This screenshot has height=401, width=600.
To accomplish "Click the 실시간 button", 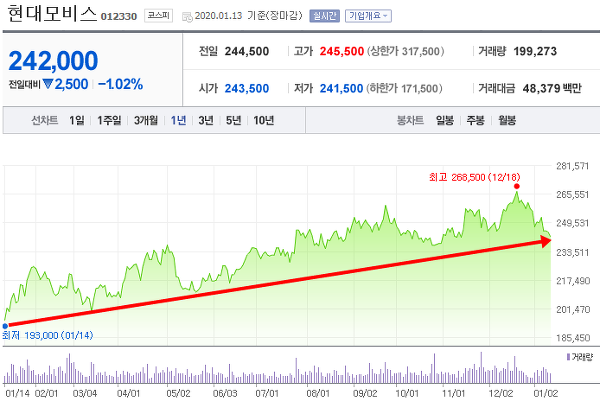I will 324,16.
